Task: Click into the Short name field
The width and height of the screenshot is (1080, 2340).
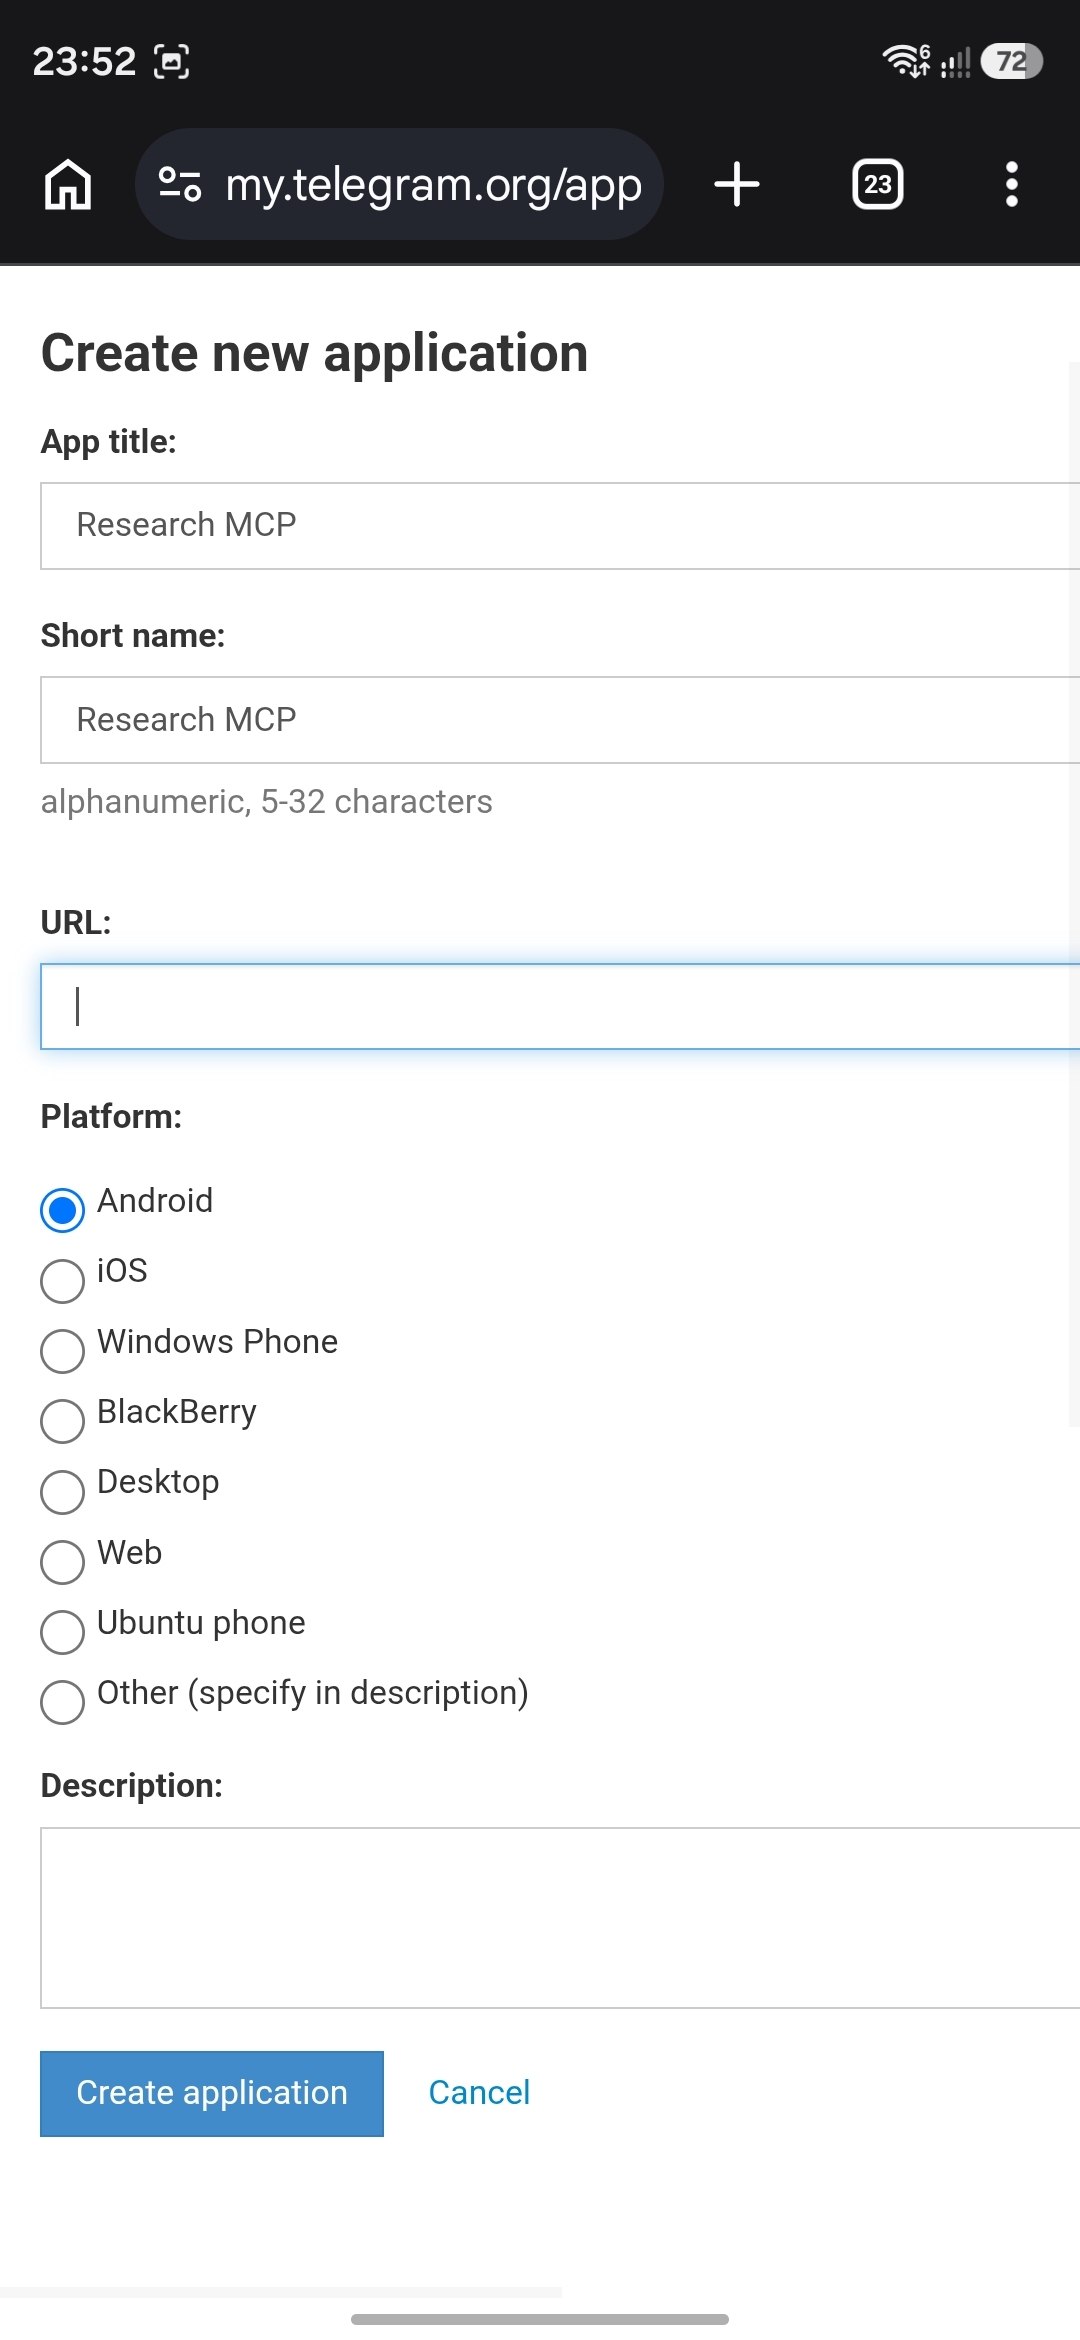Action: (x=560, y=720)
